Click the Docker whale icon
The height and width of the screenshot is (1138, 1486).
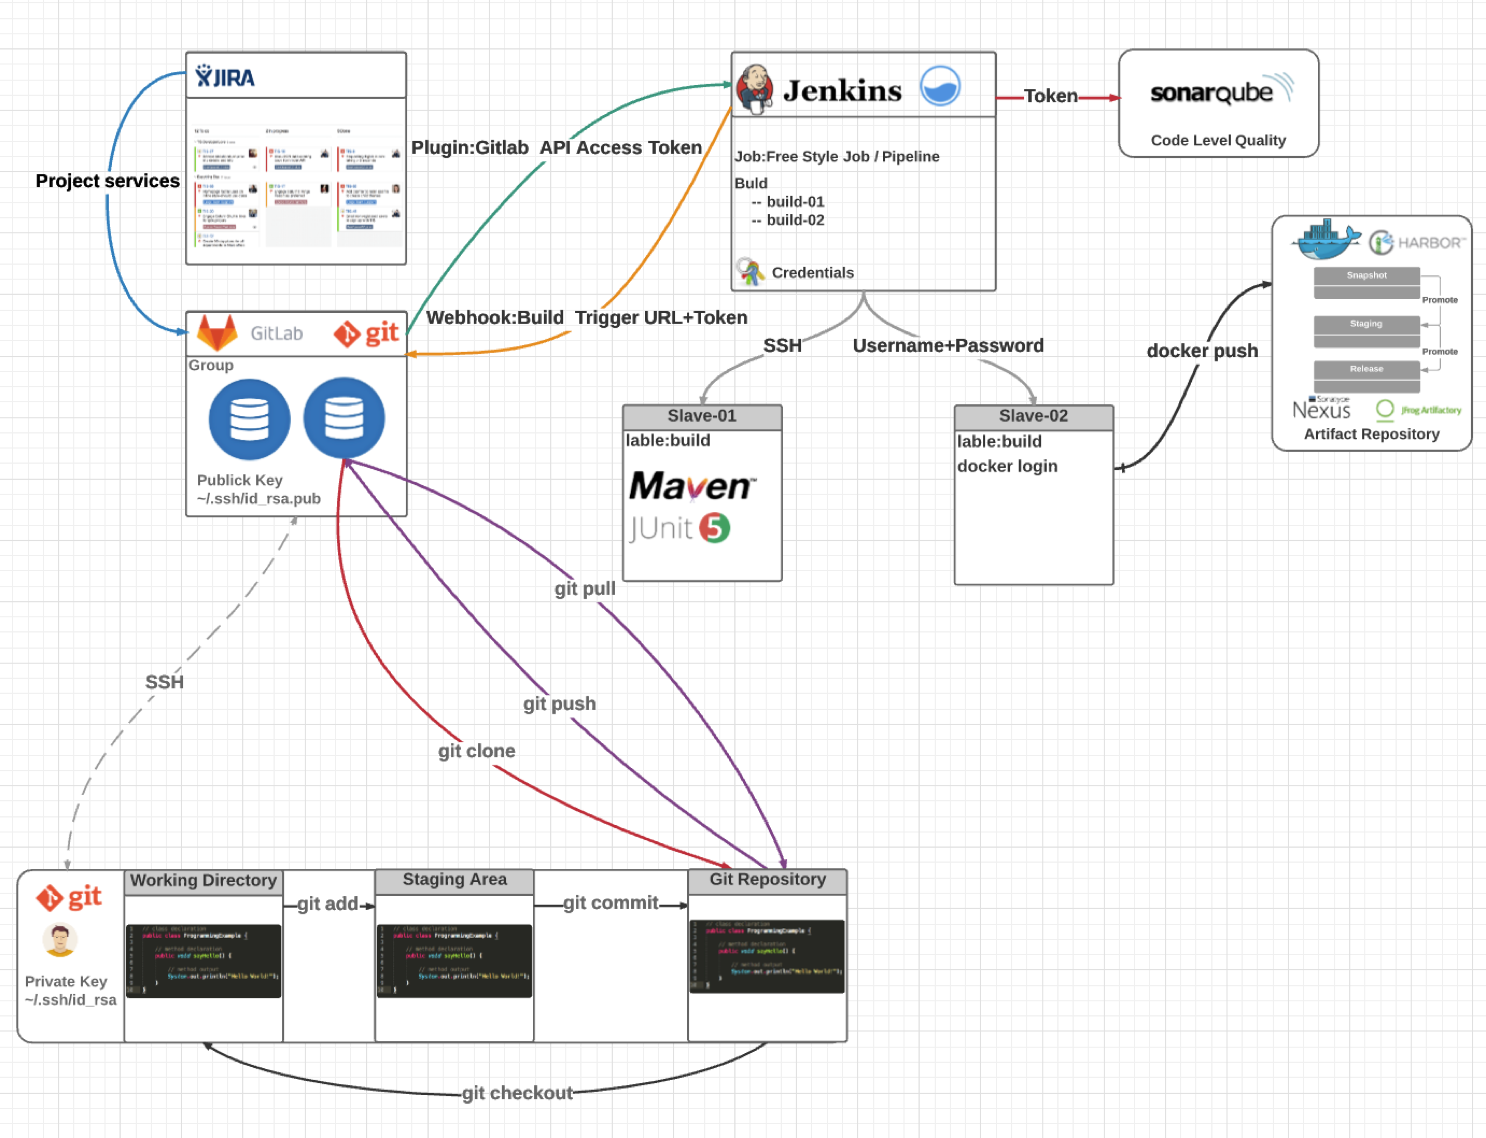coord(1326,240)
